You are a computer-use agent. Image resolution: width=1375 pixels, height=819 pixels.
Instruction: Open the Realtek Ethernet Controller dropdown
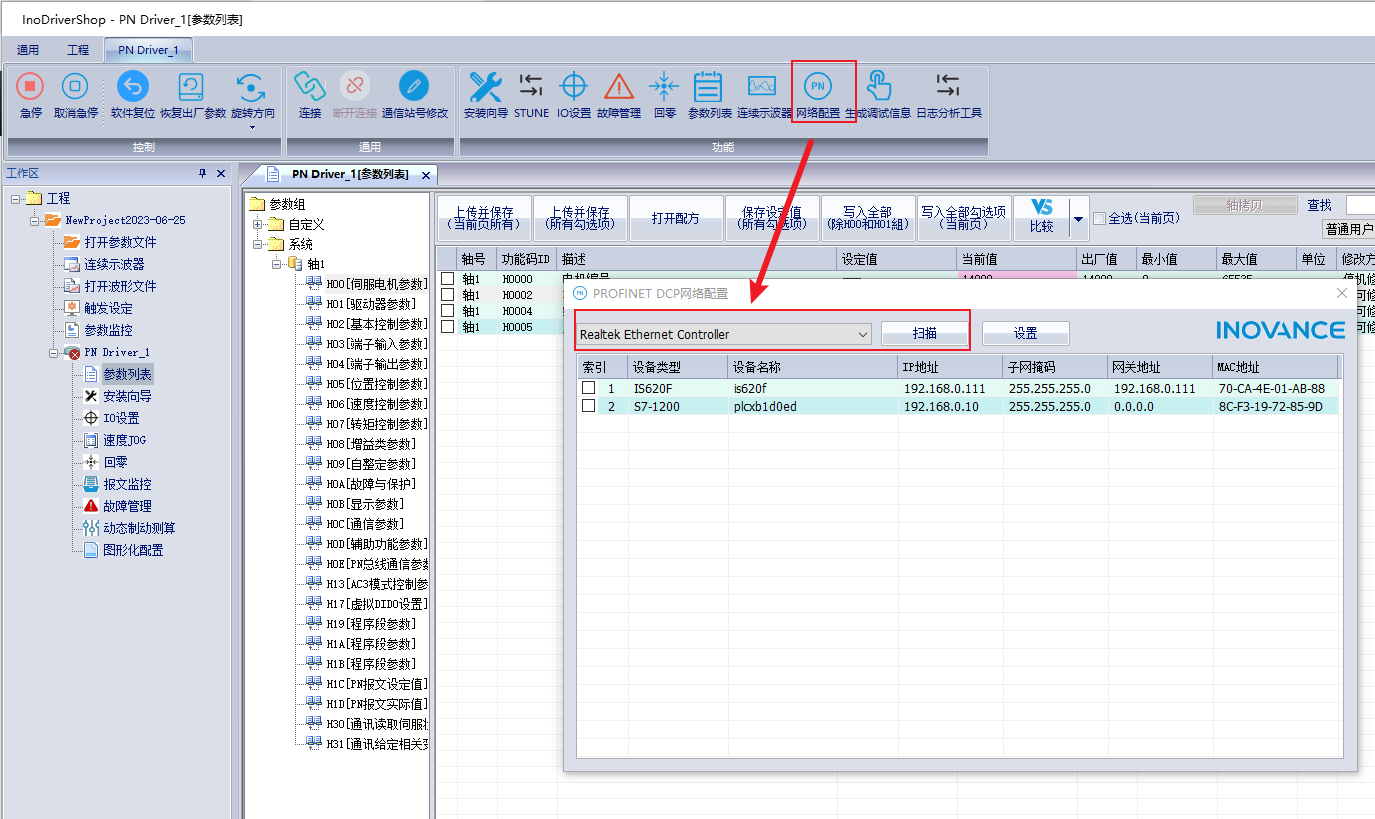724,334
